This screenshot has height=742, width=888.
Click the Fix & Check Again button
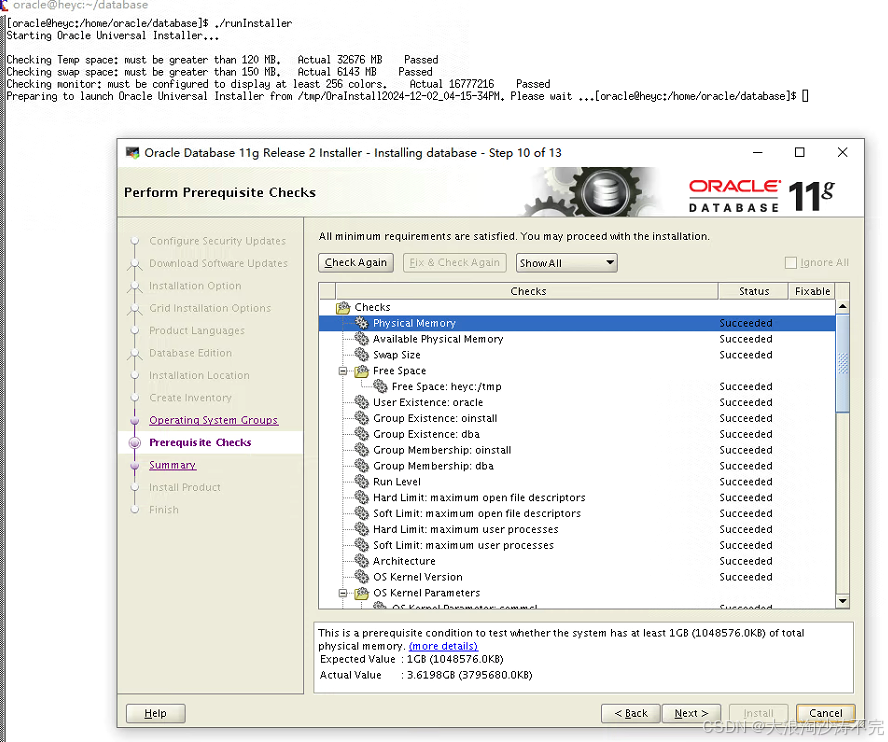click(454, 263)
